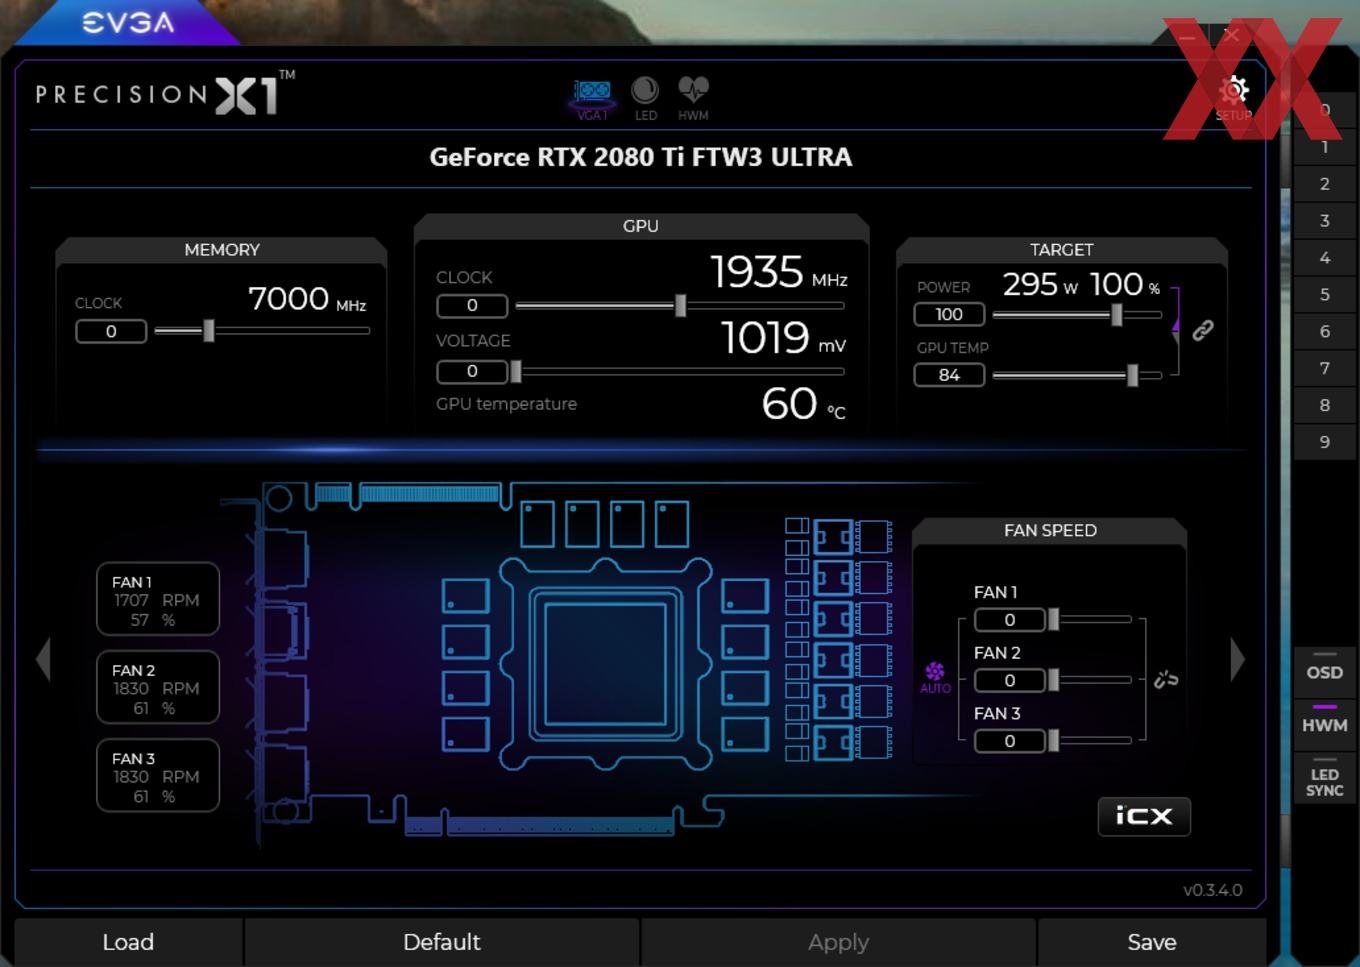
Task: Go to the previous page arrow
Action: 43,660
